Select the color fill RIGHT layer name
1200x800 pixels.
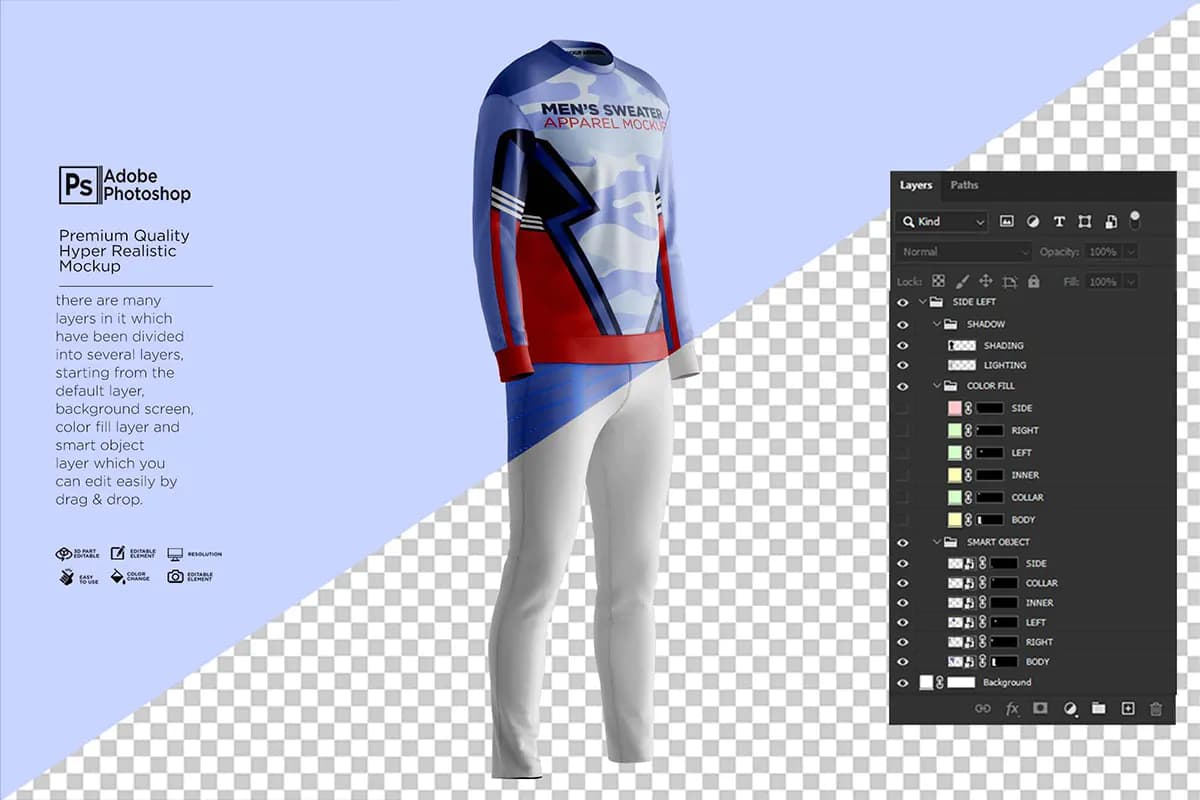pos(1025,431)
